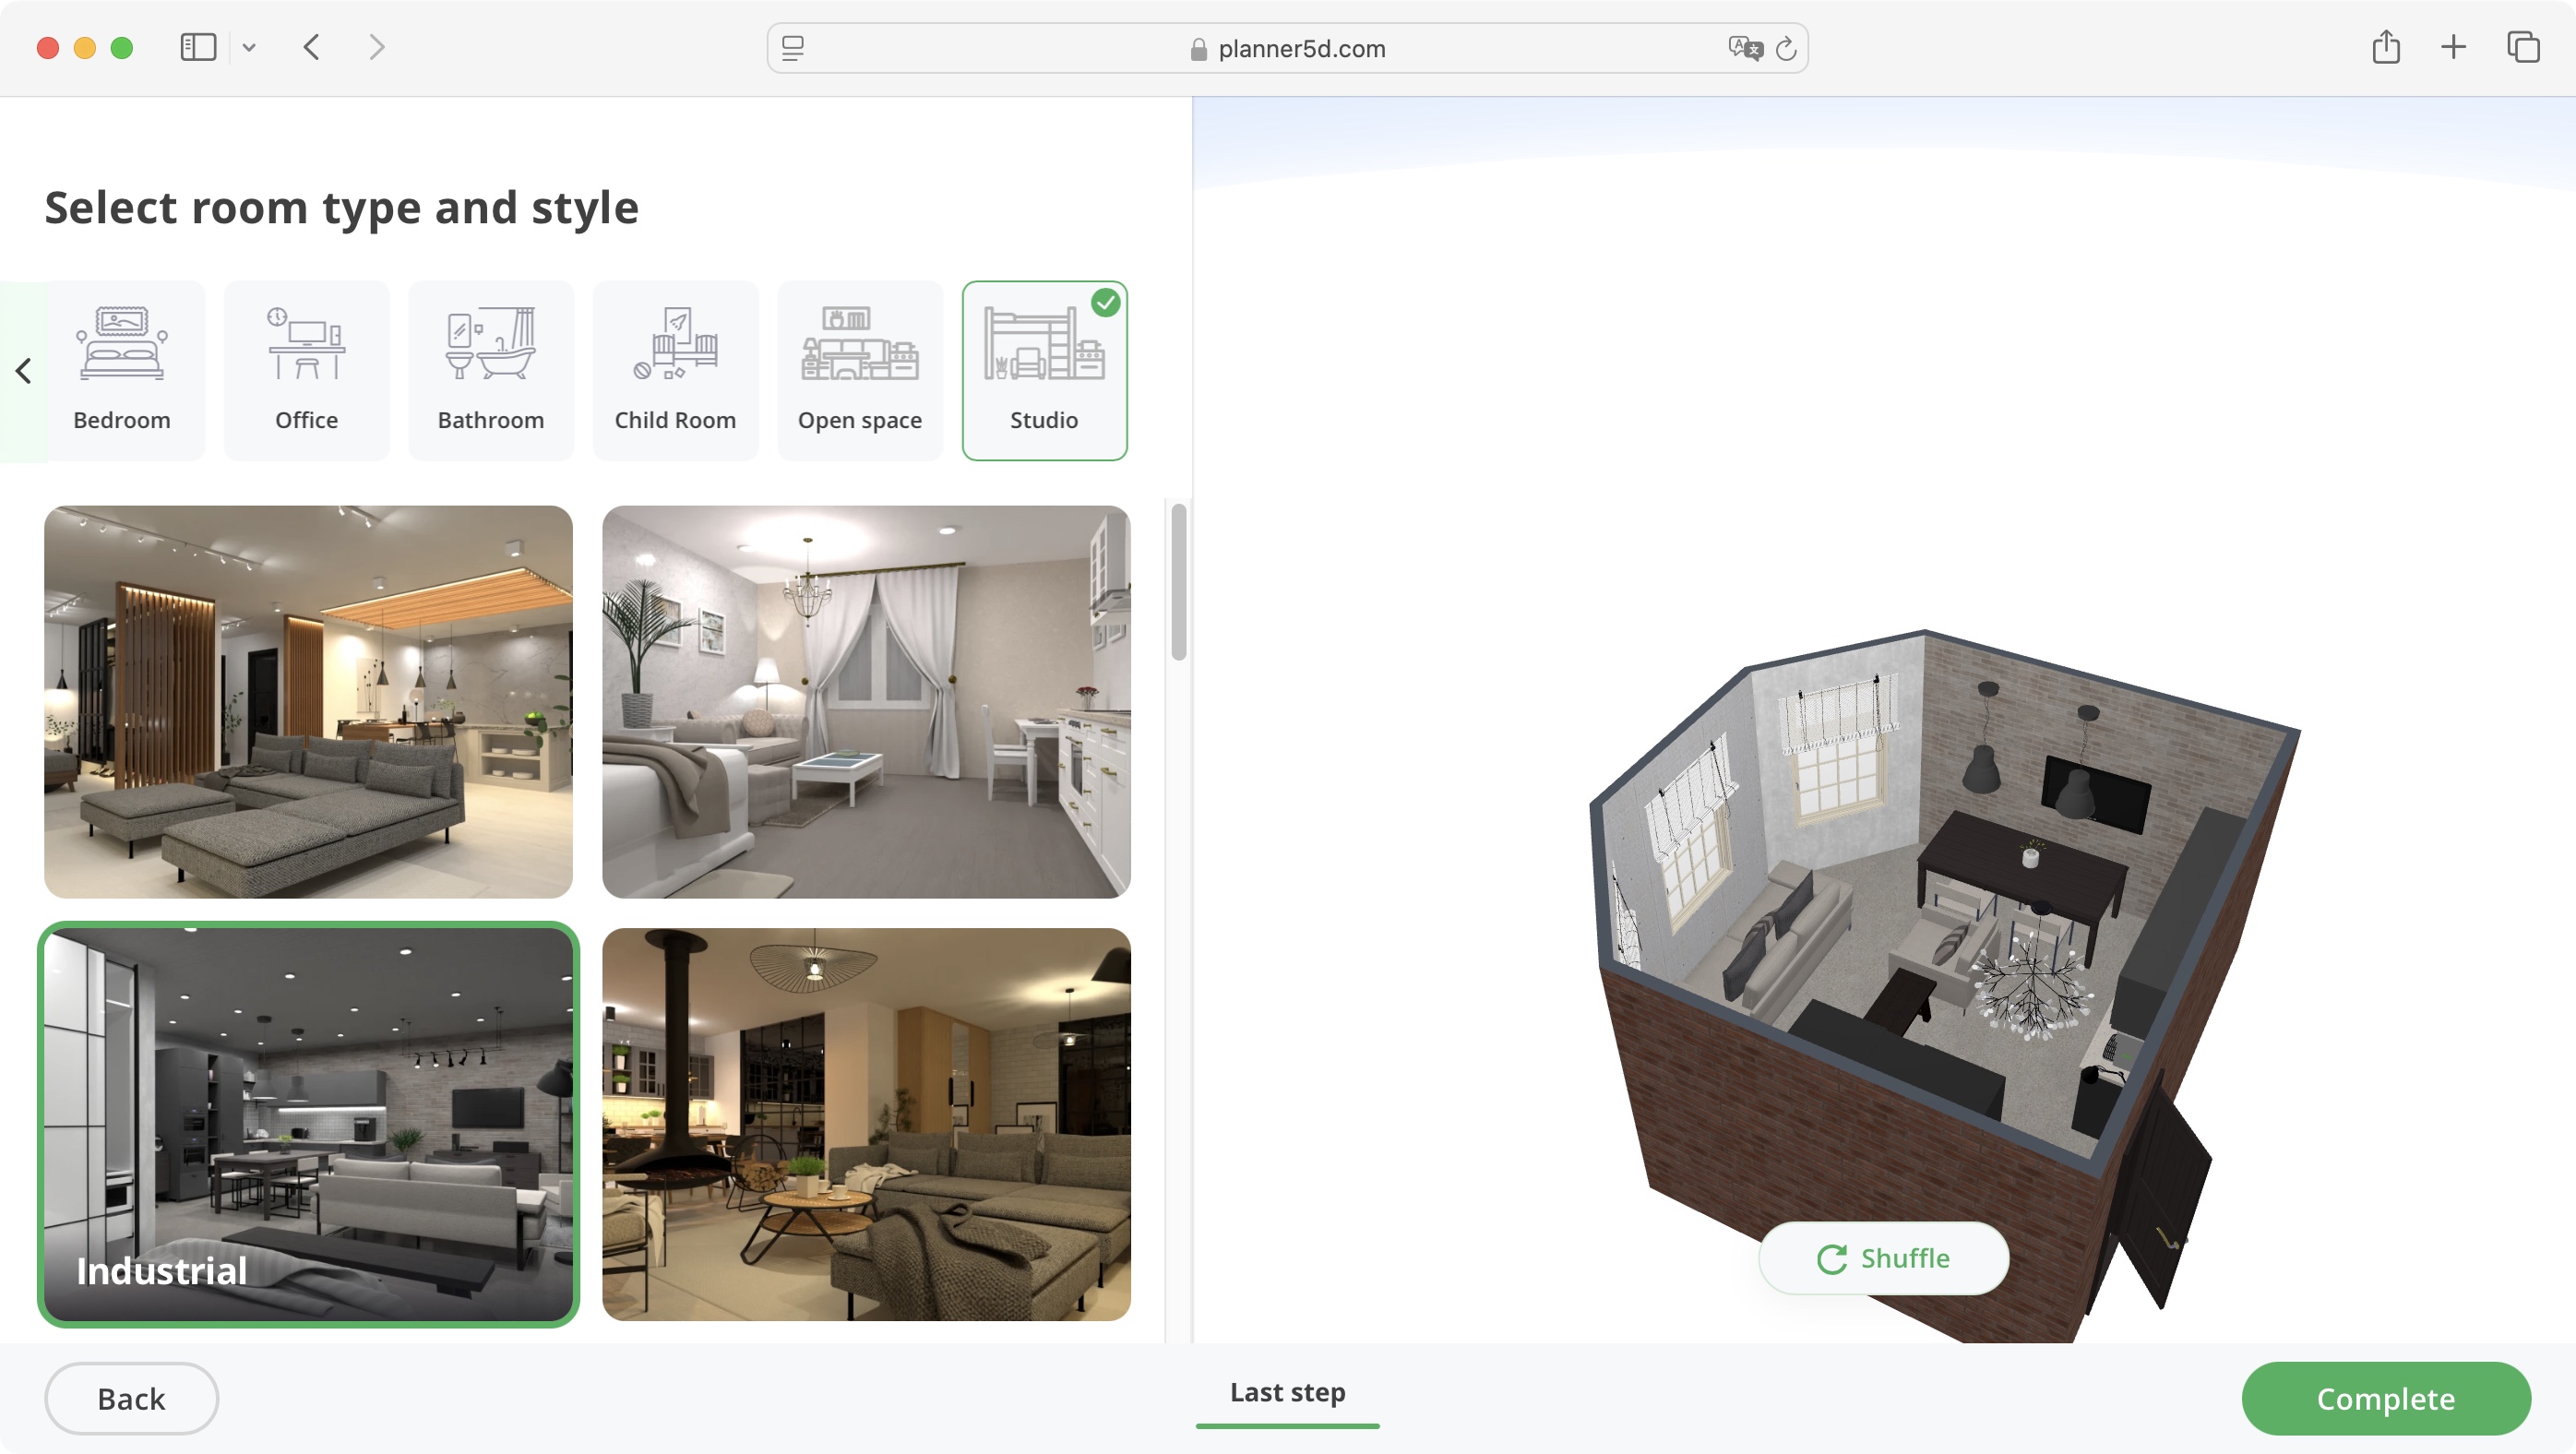Open the page reader menu icon

coord(793,48)
